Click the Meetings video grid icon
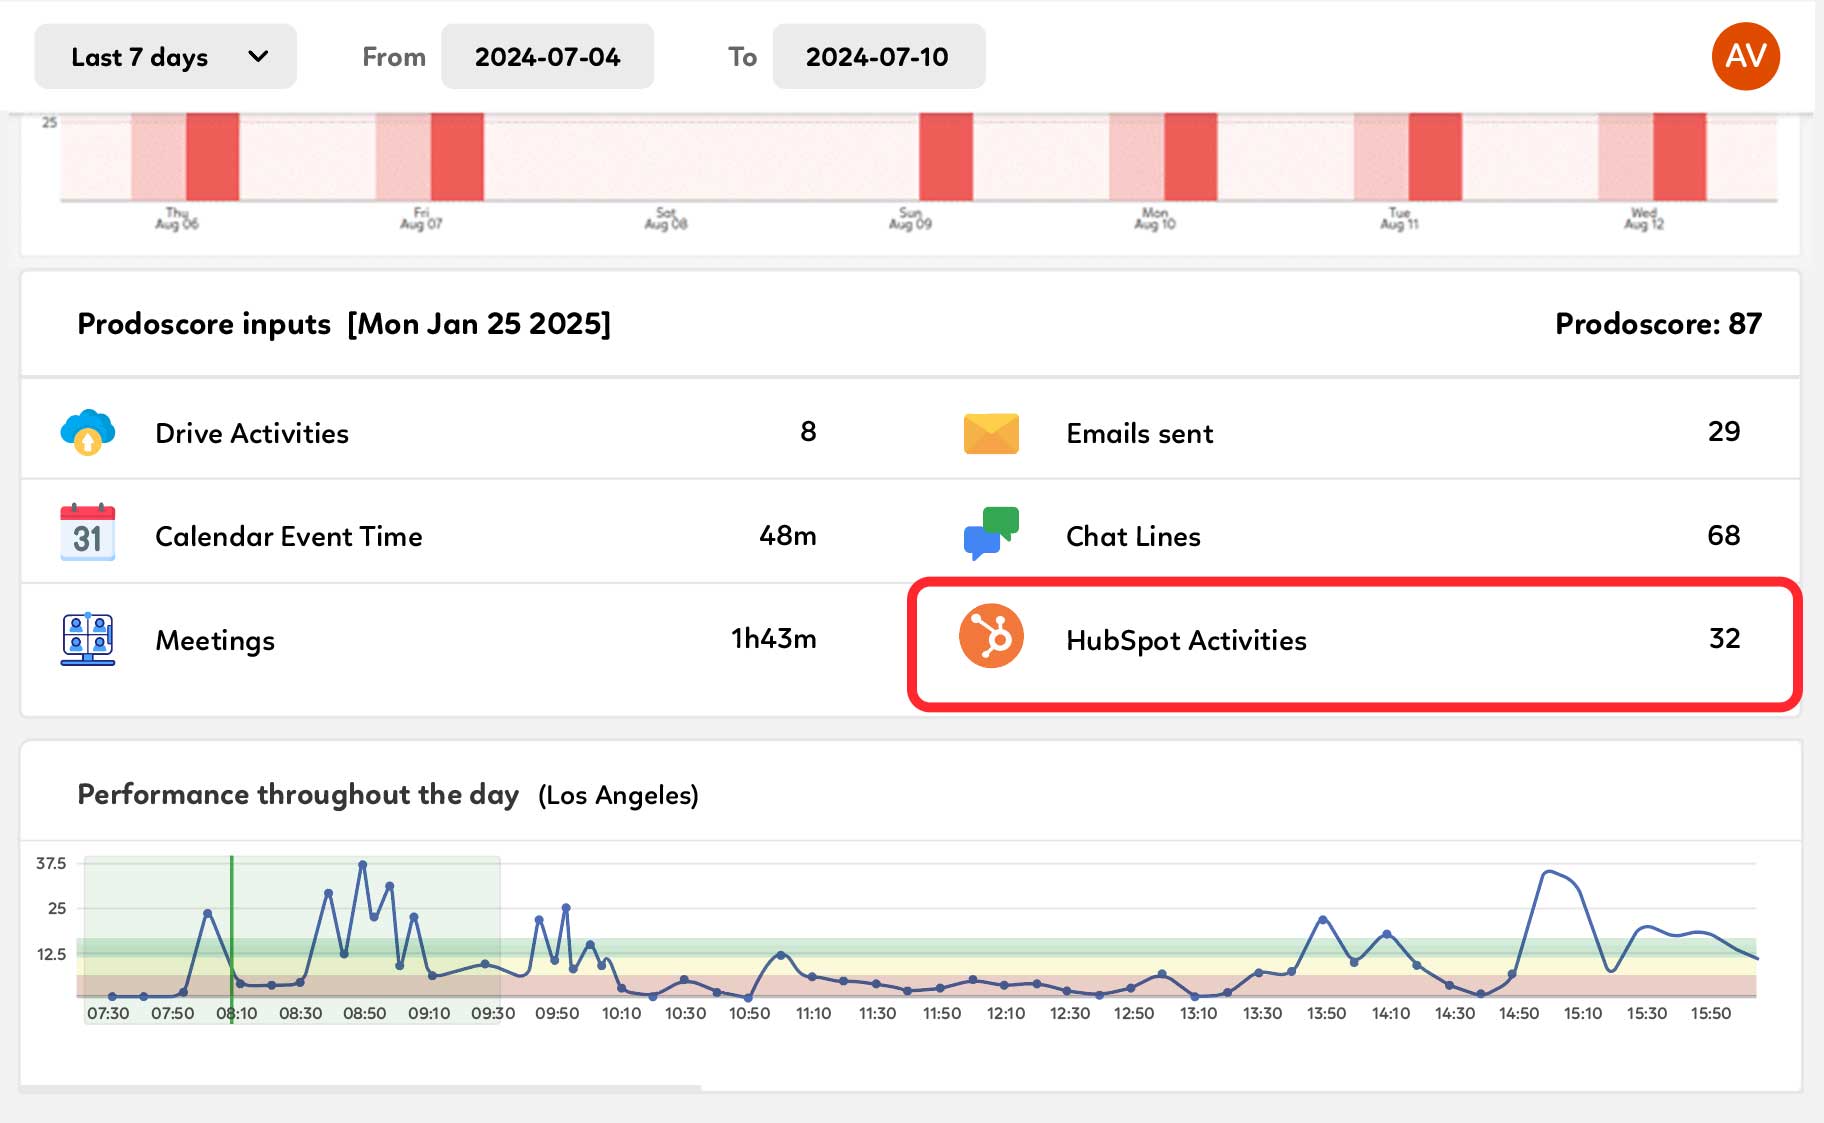The height and width of the screenshot is (1123, 1824). point(88,639)
